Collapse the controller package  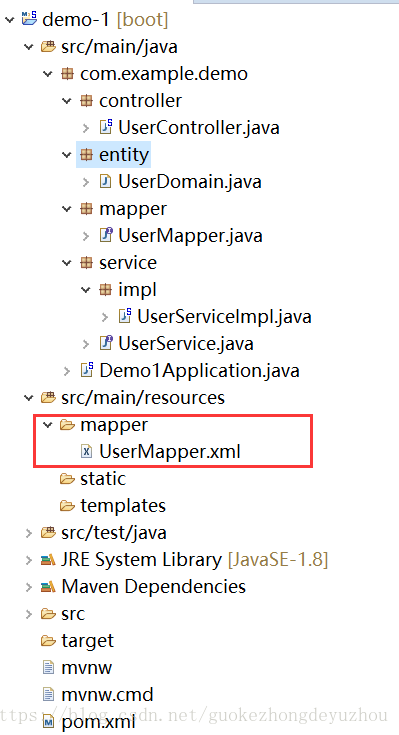67,101
